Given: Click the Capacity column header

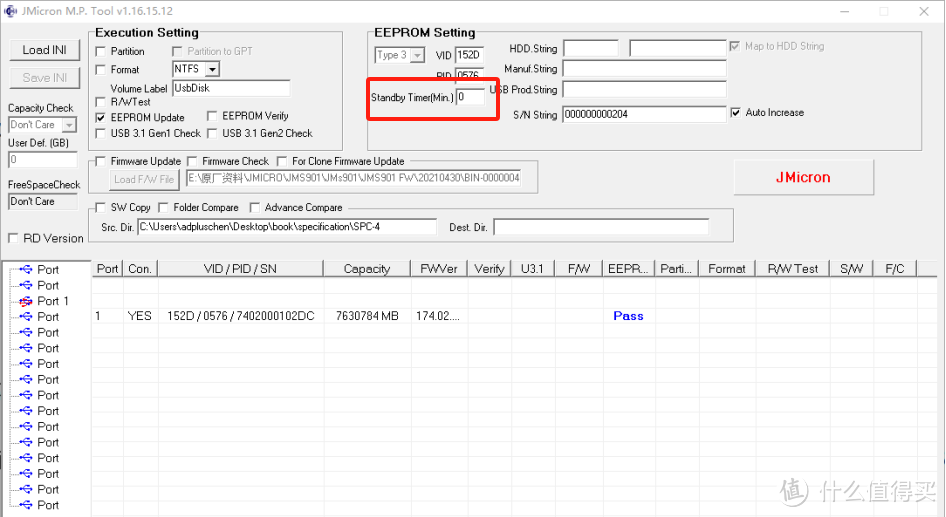Looking at the screenshot, I should pos(366,268).
